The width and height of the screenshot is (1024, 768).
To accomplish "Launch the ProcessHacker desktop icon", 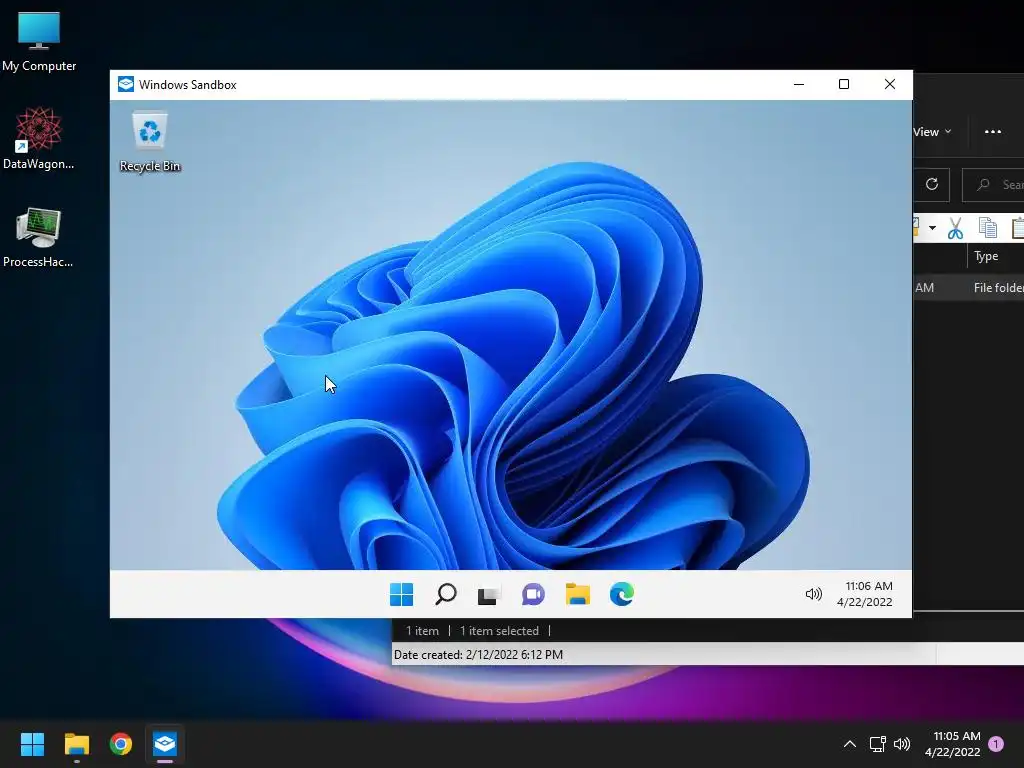I will tap(38, 237).
